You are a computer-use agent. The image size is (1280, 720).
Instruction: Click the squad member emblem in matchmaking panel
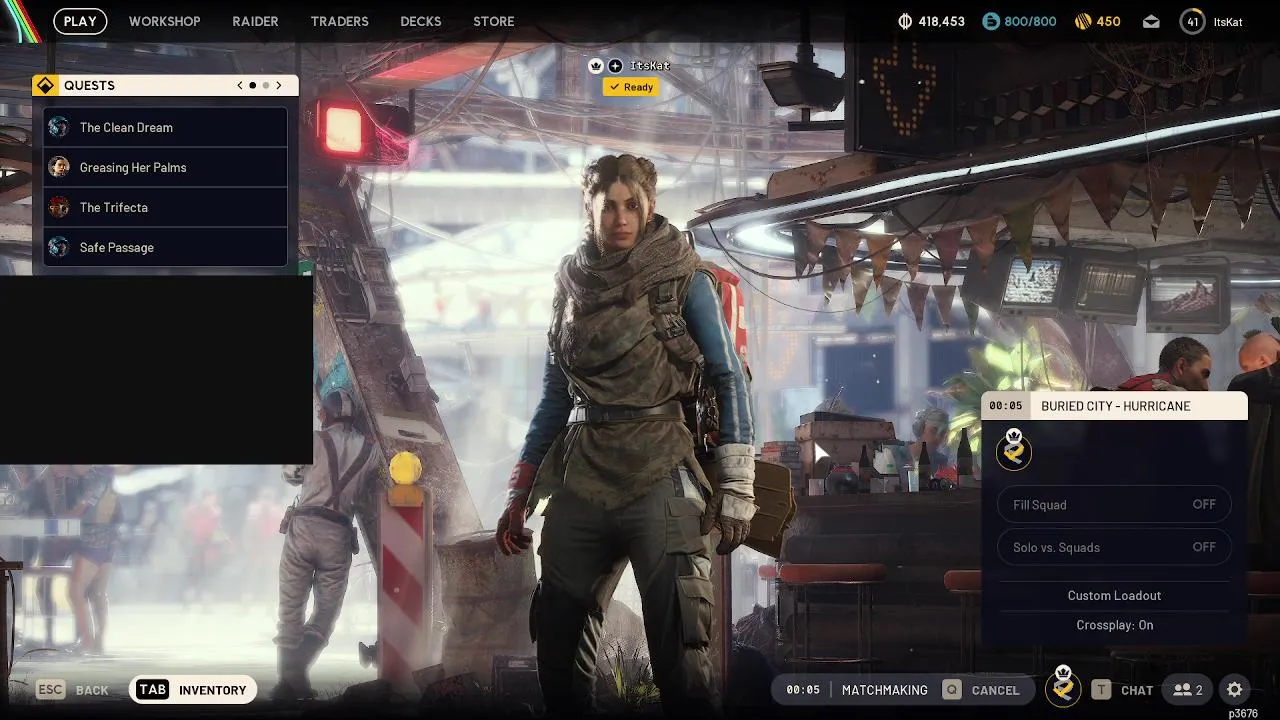tap(1014, 451)
